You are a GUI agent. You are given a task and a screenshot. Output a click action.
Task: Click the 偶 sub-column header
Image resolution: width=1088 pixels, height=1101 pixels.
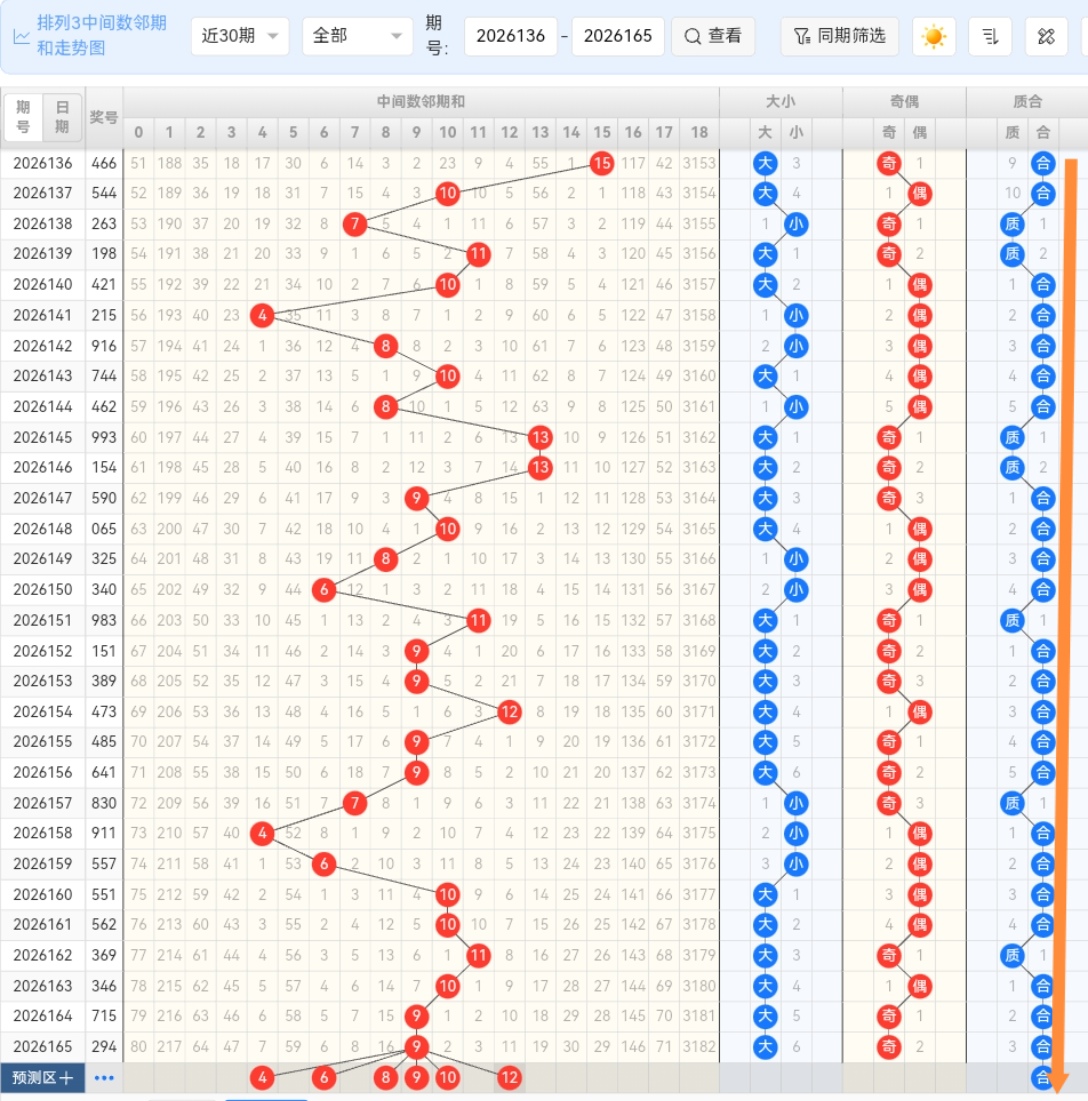919,133
